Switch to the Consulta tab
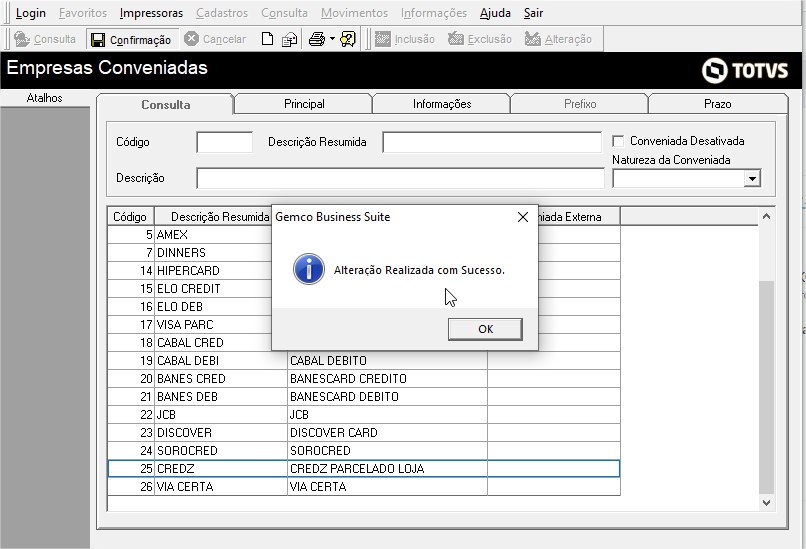Image resolution: width=806 pixels, height=549 pixels. point(166,104)
